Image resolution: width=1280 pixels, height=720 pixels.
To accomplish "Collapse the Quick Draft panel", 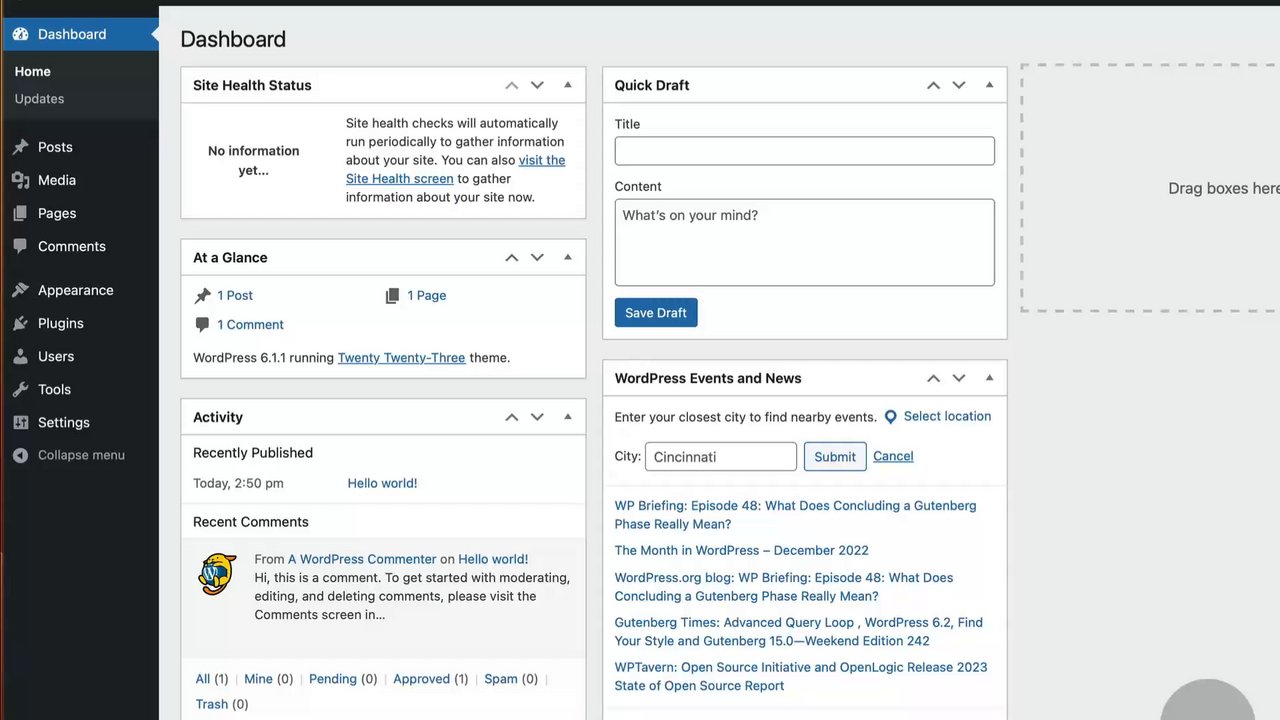I will pos(990,85).
